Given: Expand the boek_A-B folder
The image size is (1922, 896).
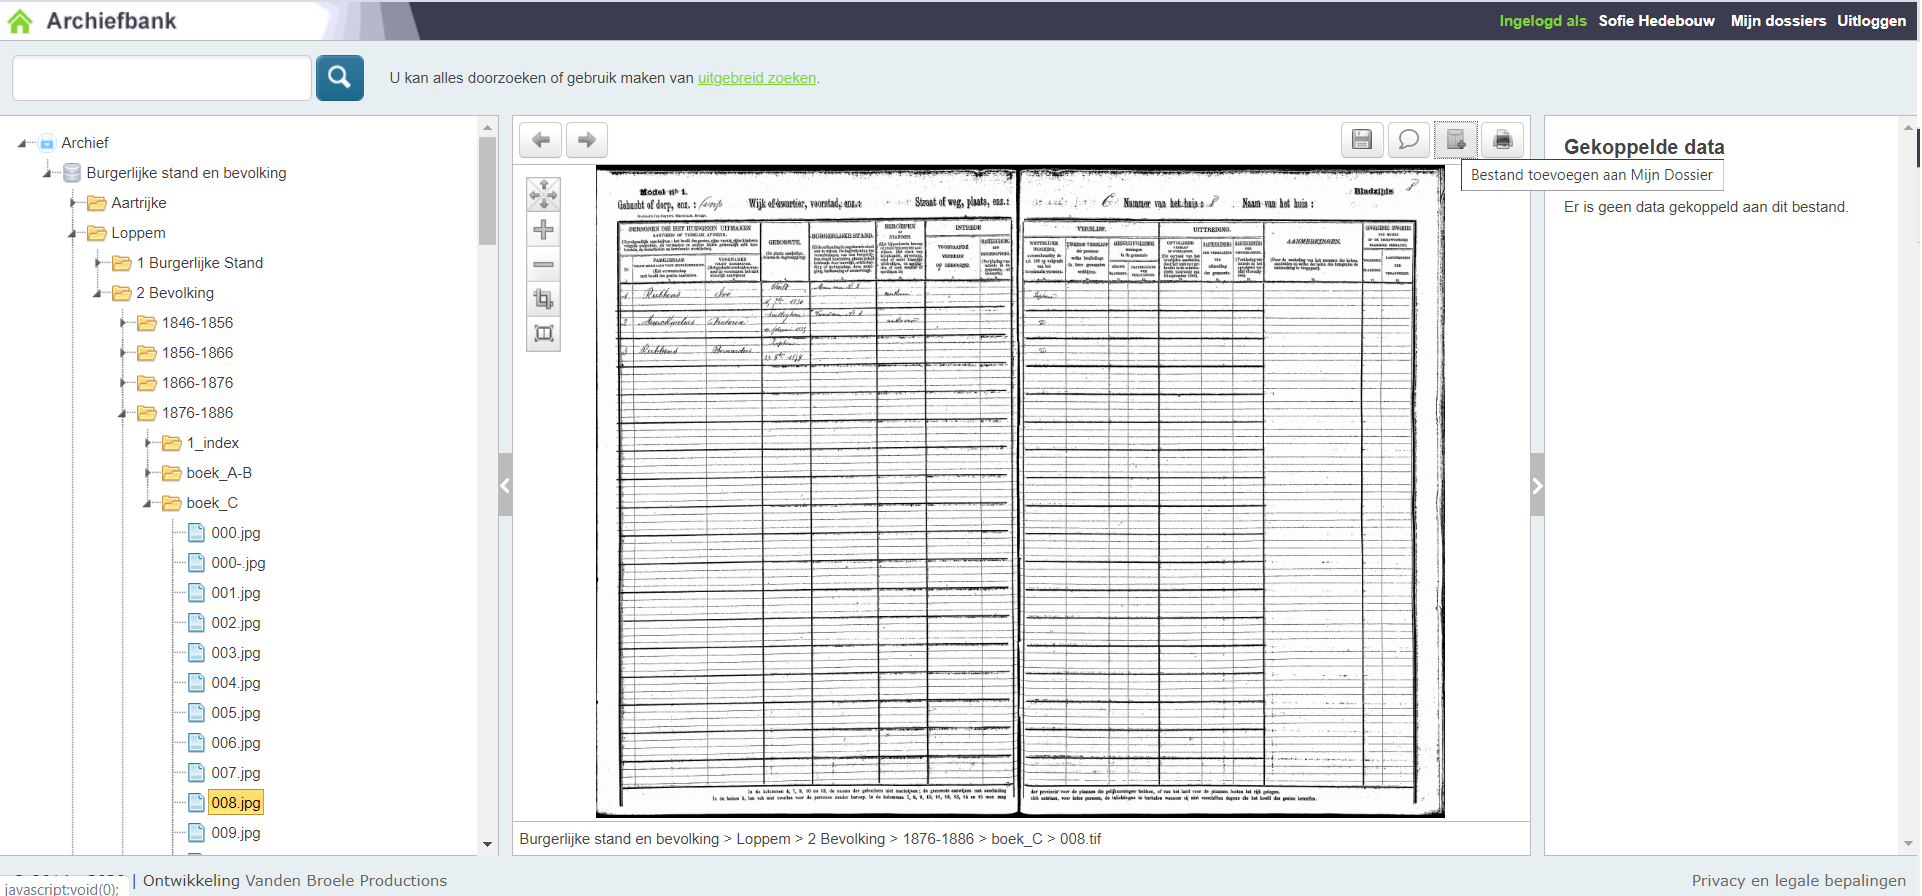Looking at the screenshot, I should pyautogui.click(x=148, y=473).
